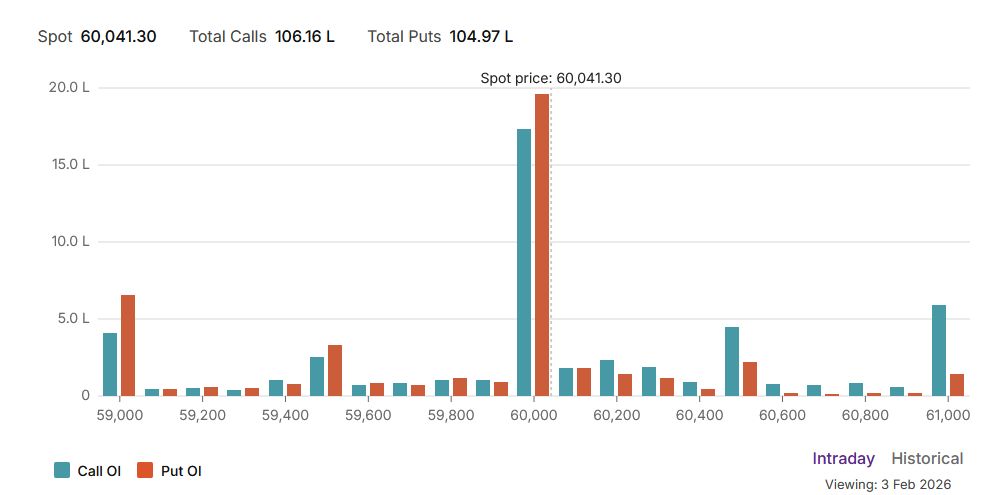Click the teal Call OI legend swatch
Image resolution: width=1002 pixels, height=495 pixels.
62,471
